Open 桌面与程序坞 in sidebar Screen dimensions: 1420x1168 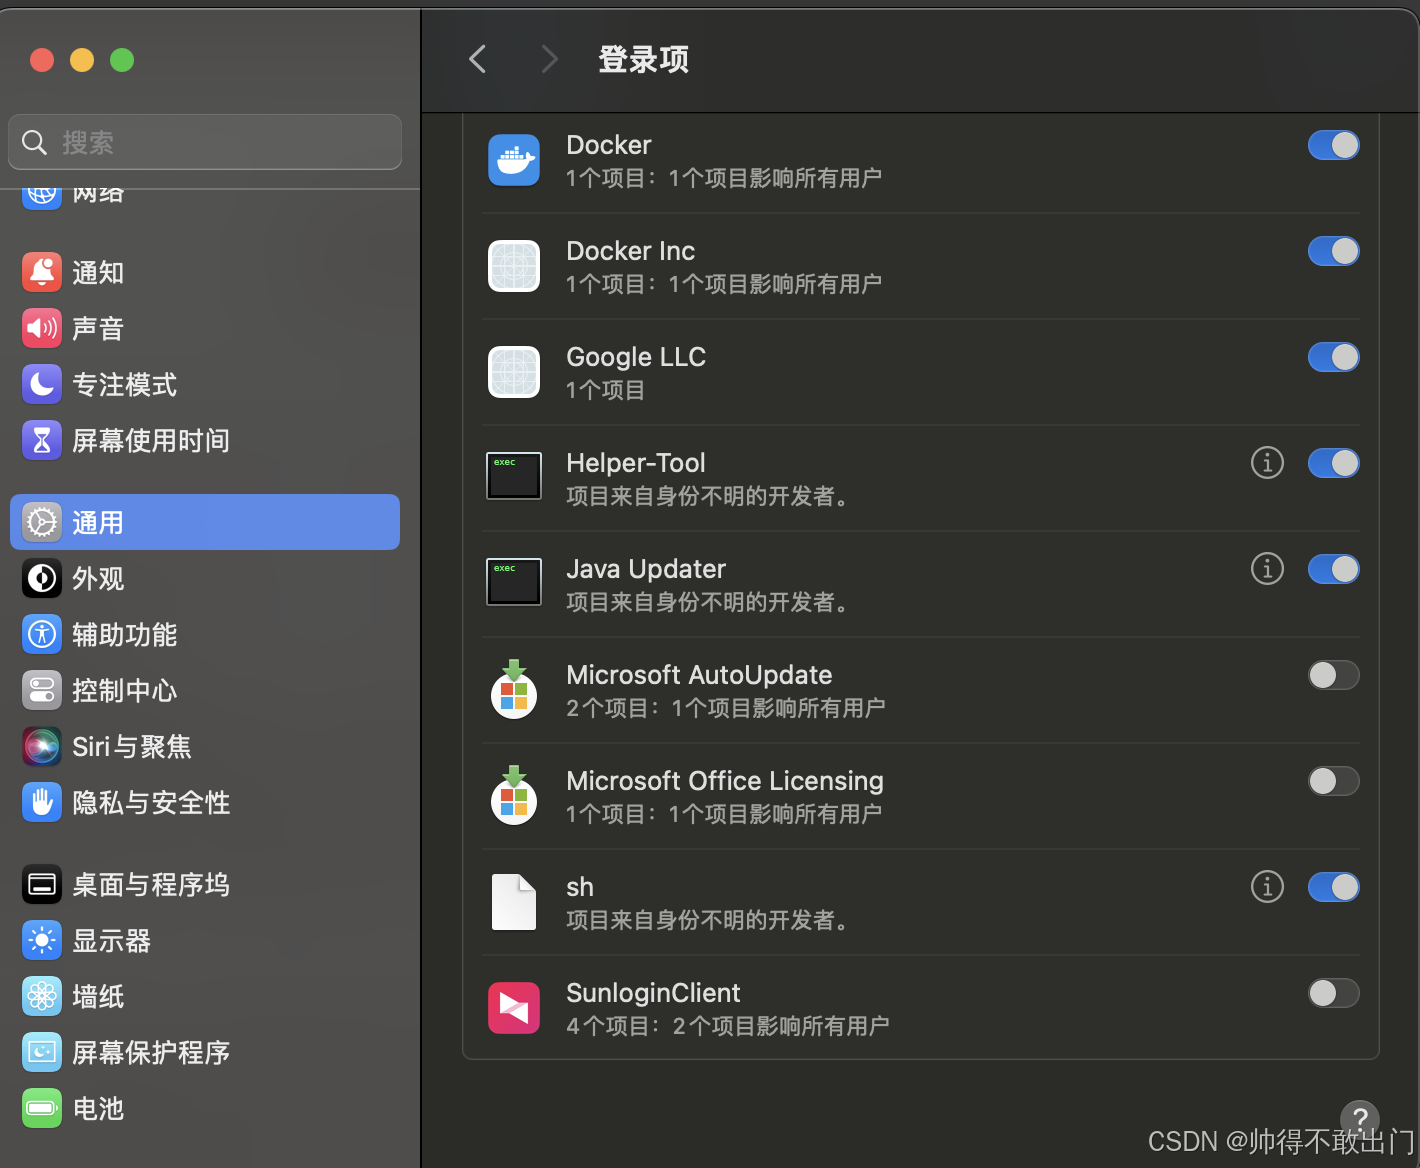click(205, 884)
